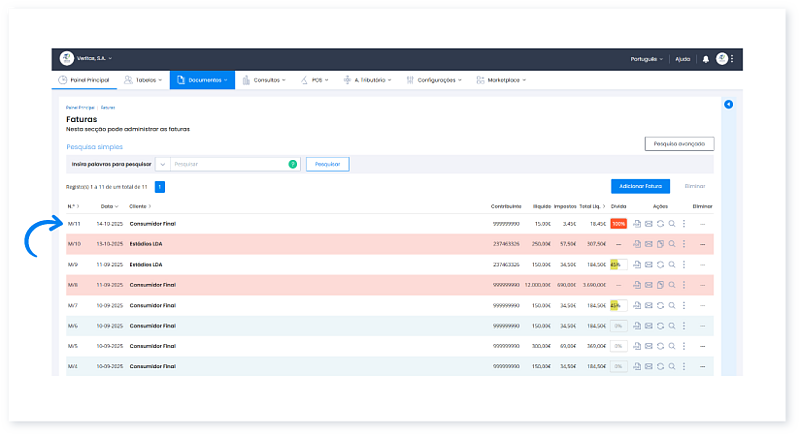Sort the table by Data column header
This screenshot has width=800, height=436.
pos(107,206)
